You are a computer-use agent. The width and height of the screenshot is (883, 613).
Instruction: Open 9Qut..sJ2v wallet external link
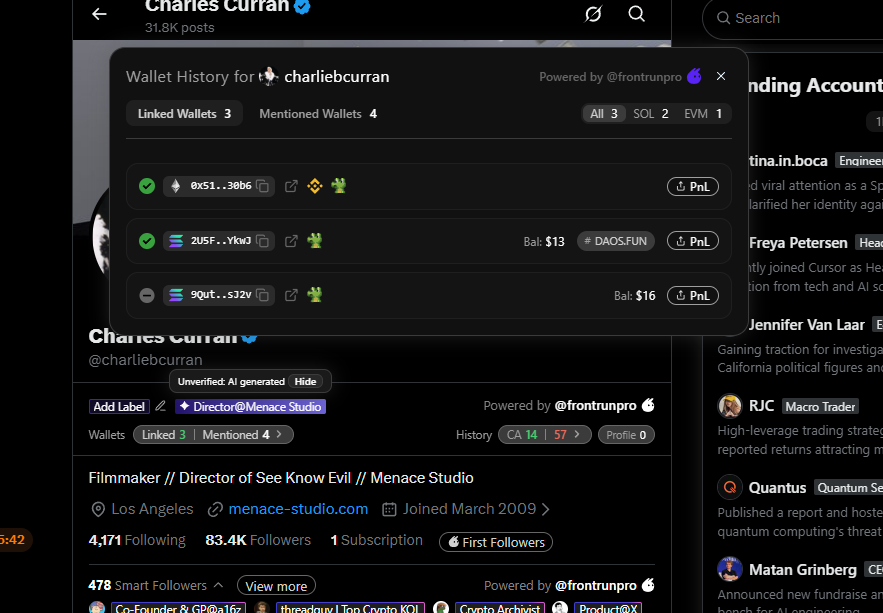(x=291, y=295)
